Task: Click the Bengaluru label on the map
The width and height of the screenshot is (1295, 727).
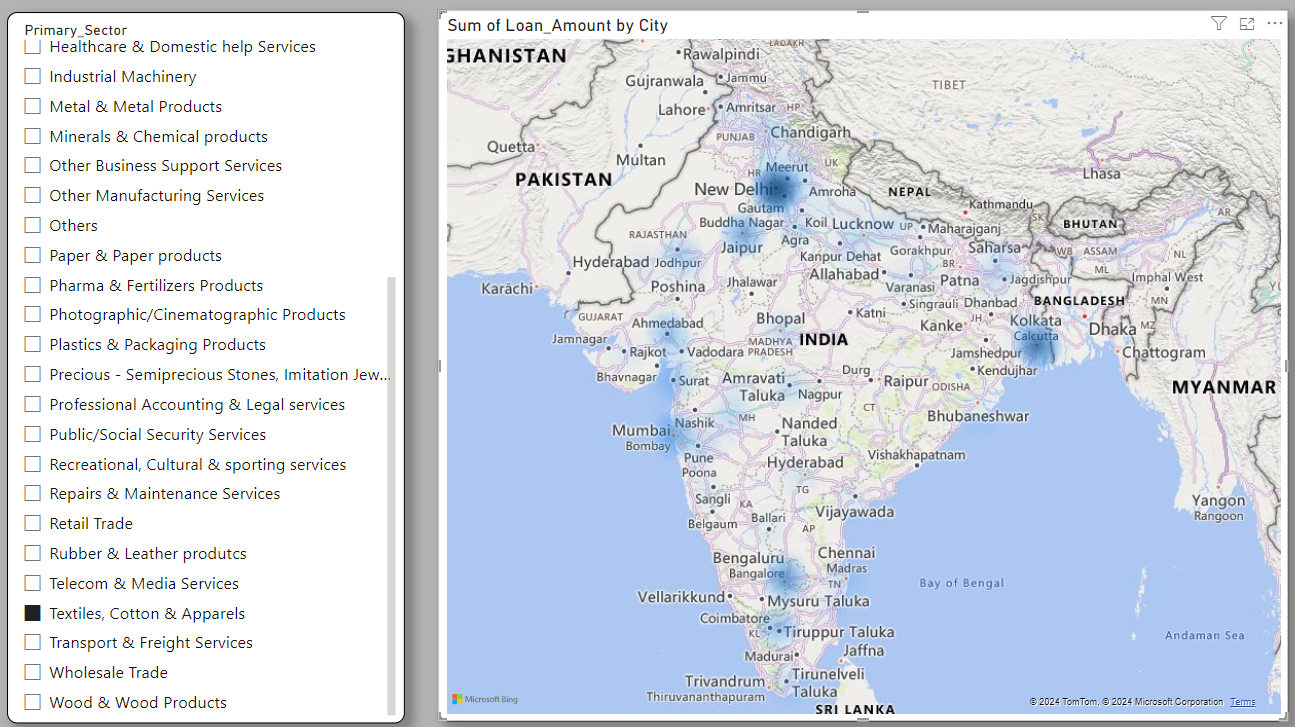Action: pyautogui.click(x=748, y=558)
